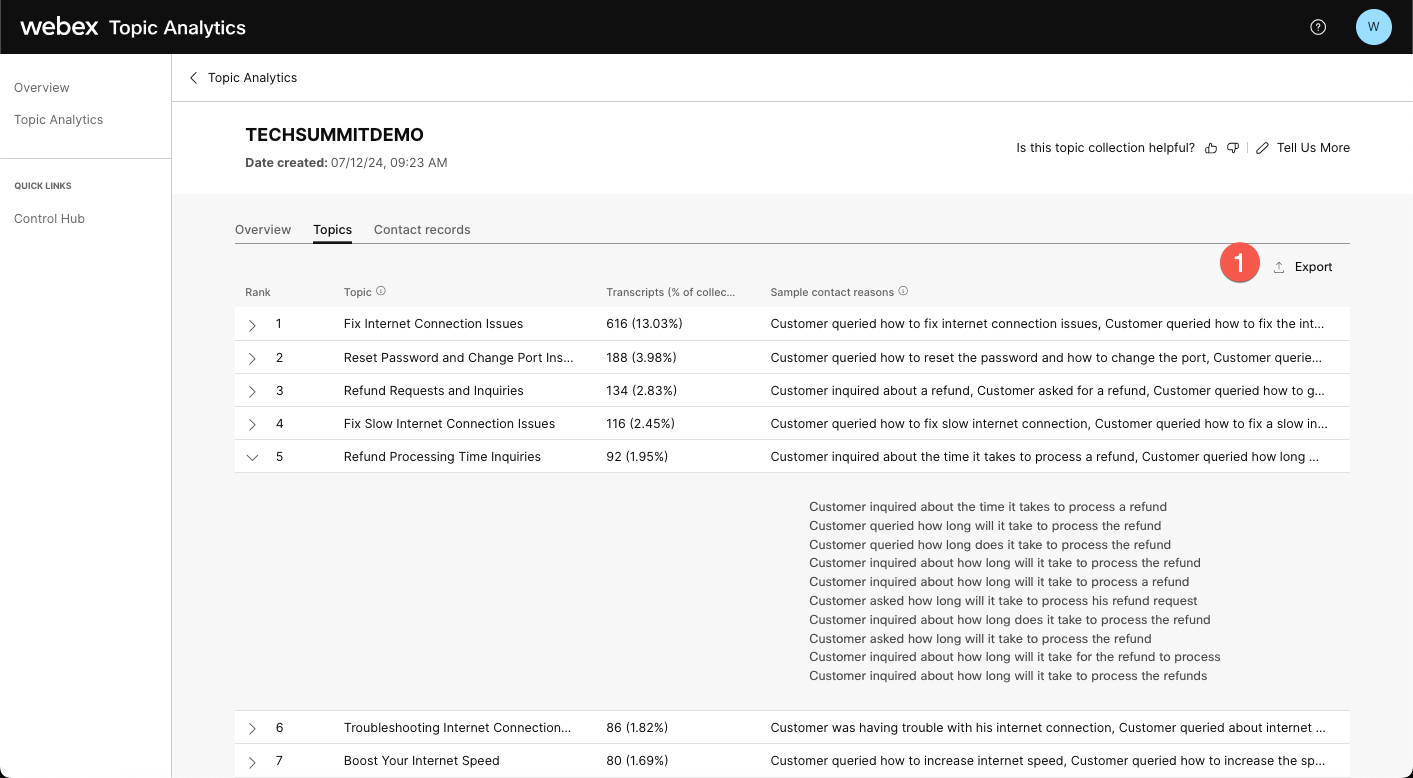This screenshot has height=778, width=1413.
Task: Click the thumbs up feedback icon
Action: [1211, 148]
